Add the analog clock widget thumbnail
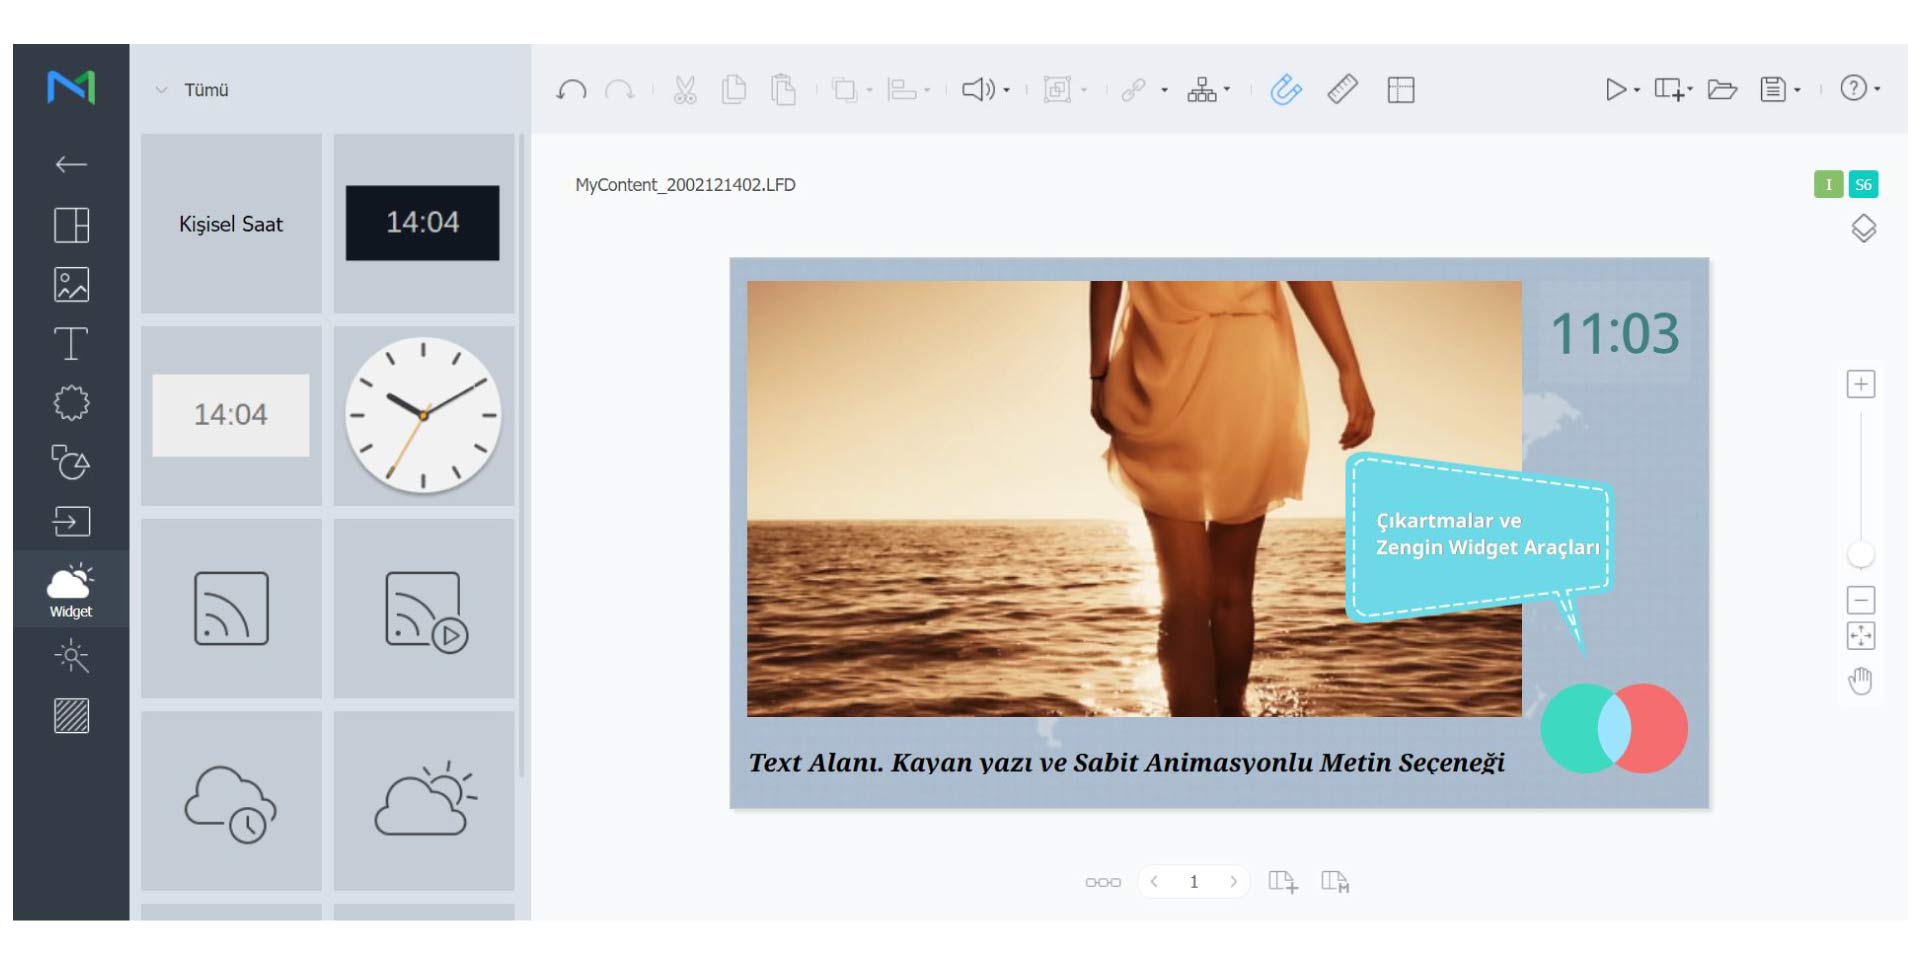 click(x=423, y=415)
